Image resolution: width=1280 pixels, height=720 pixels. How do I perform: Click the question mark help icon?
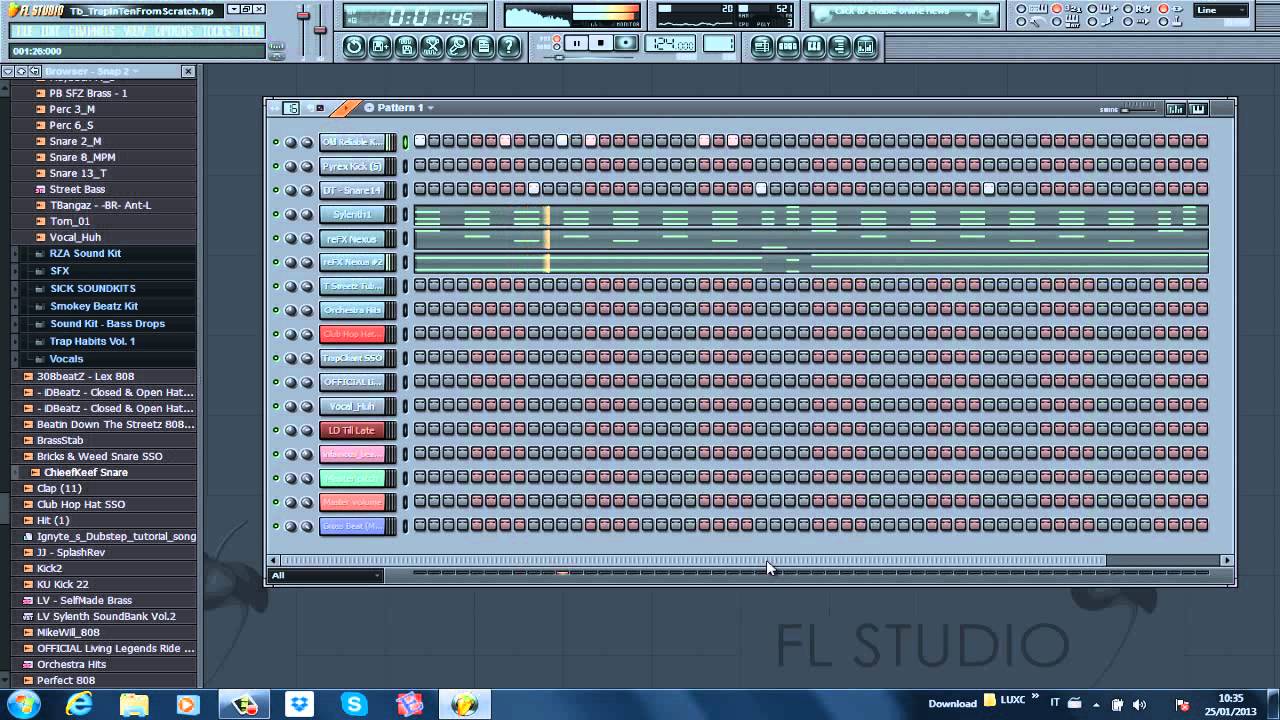(510, 46)
